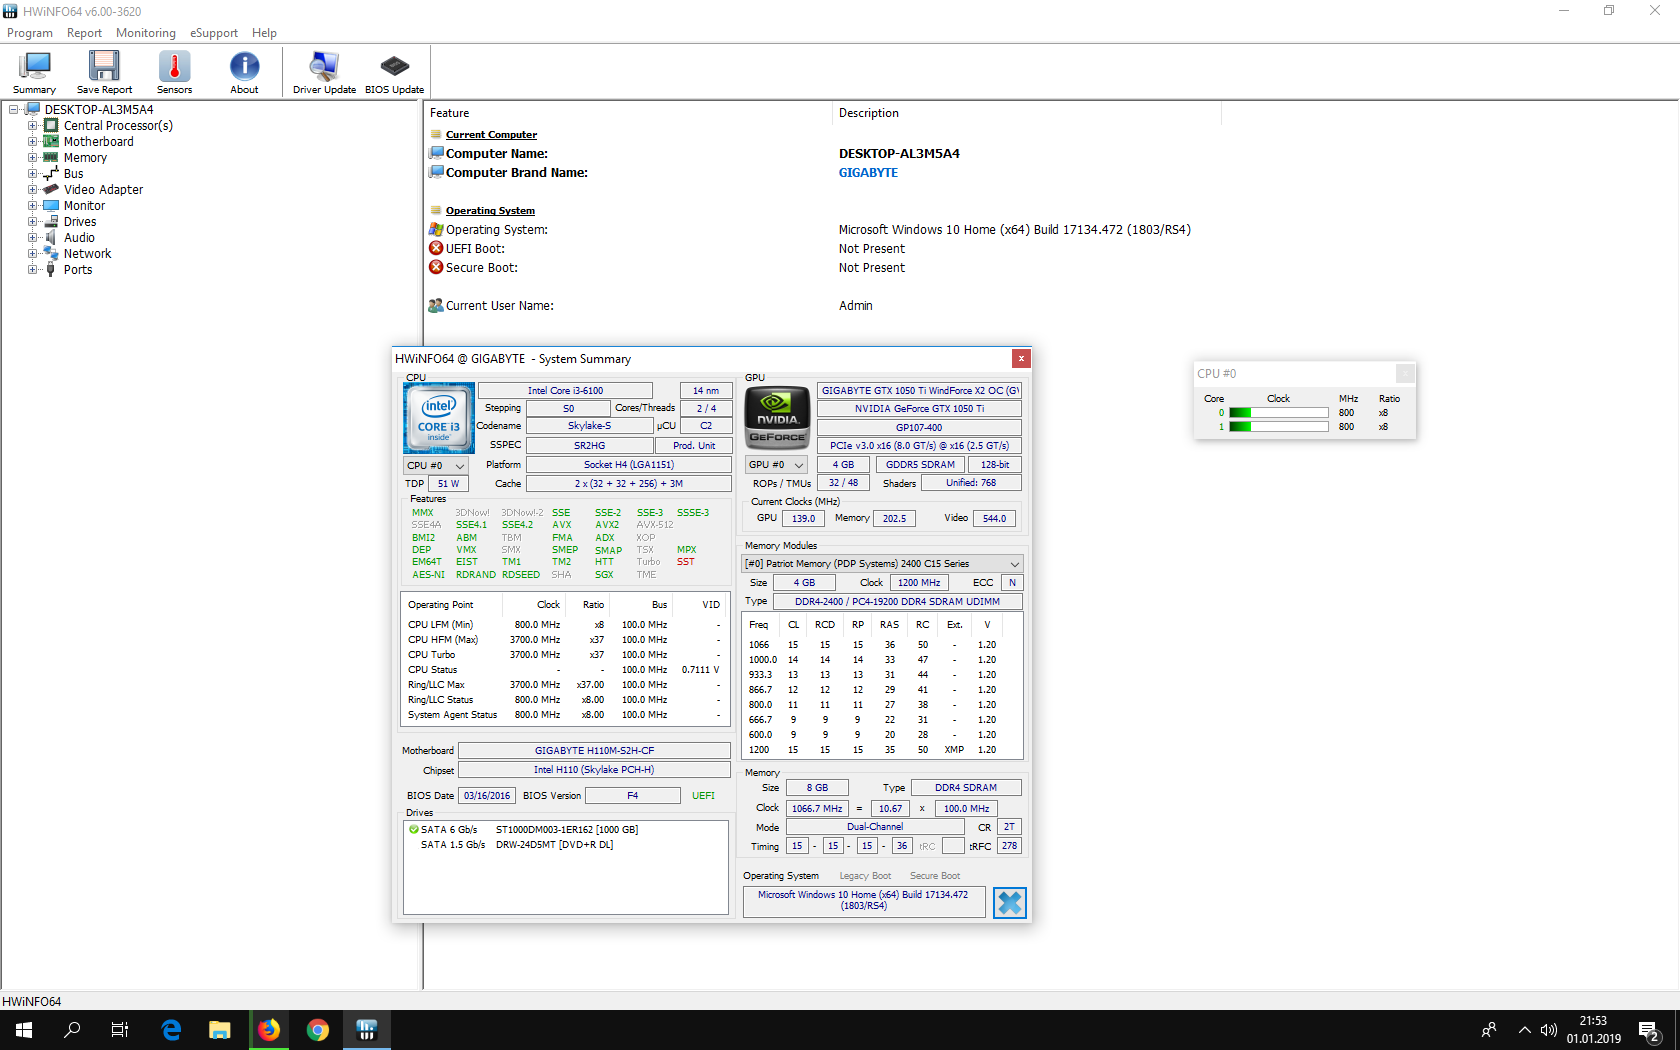Launch Driver Update from the toolbar
The height and width of the screenshot is (1050, 1680).
pos(324,72)
